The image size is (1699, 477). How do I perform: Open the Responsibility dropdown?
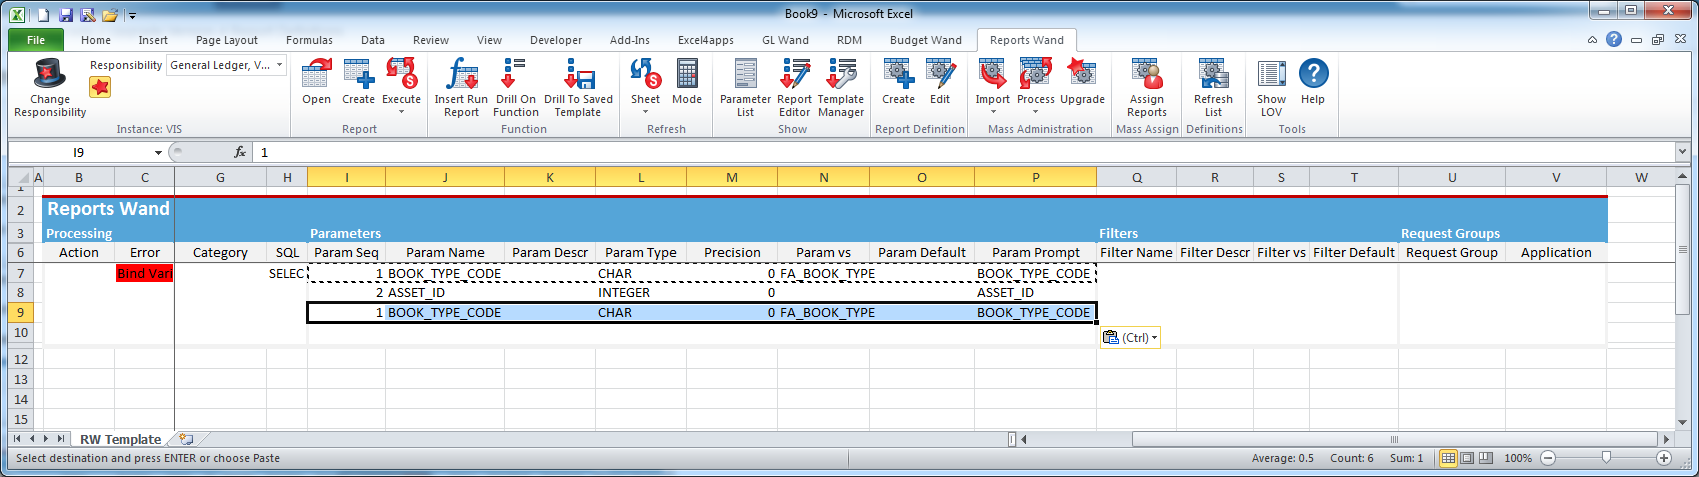[x=279, y=65]
